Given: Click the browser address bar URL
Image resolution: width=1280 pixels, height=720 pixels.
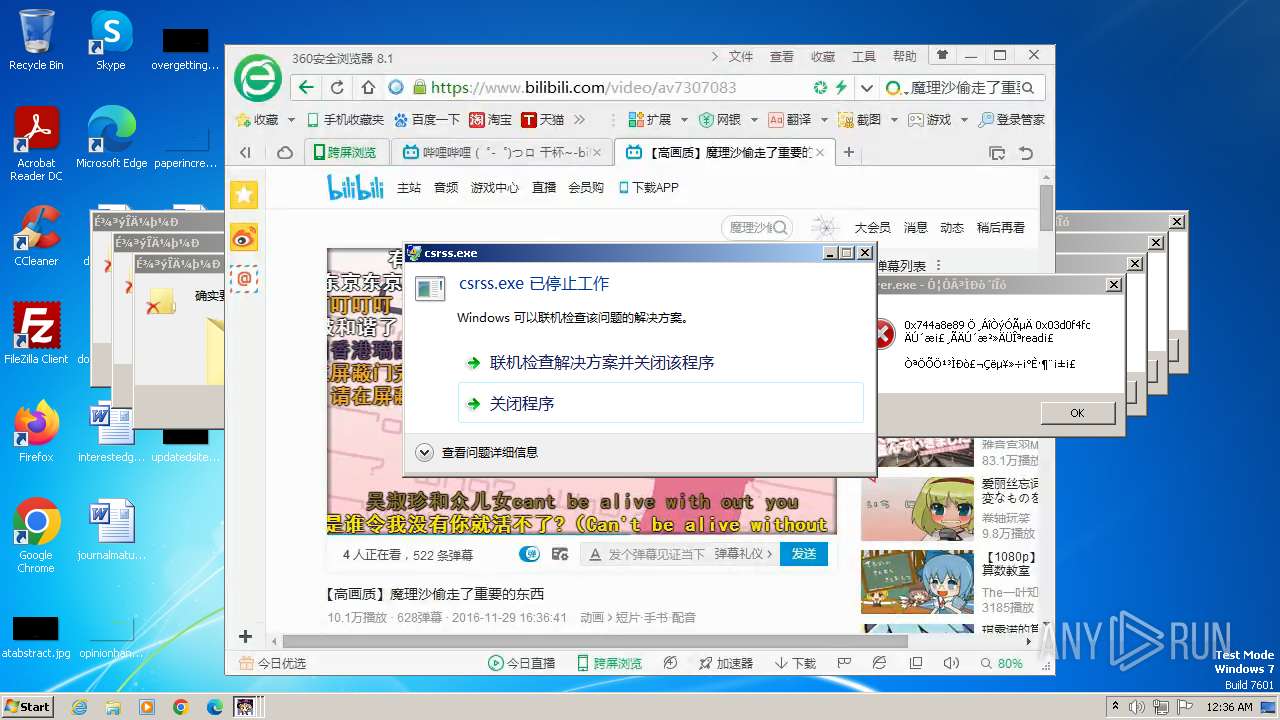Looking at the screenshot, I should pyautogui.click(x=583, y=88).
